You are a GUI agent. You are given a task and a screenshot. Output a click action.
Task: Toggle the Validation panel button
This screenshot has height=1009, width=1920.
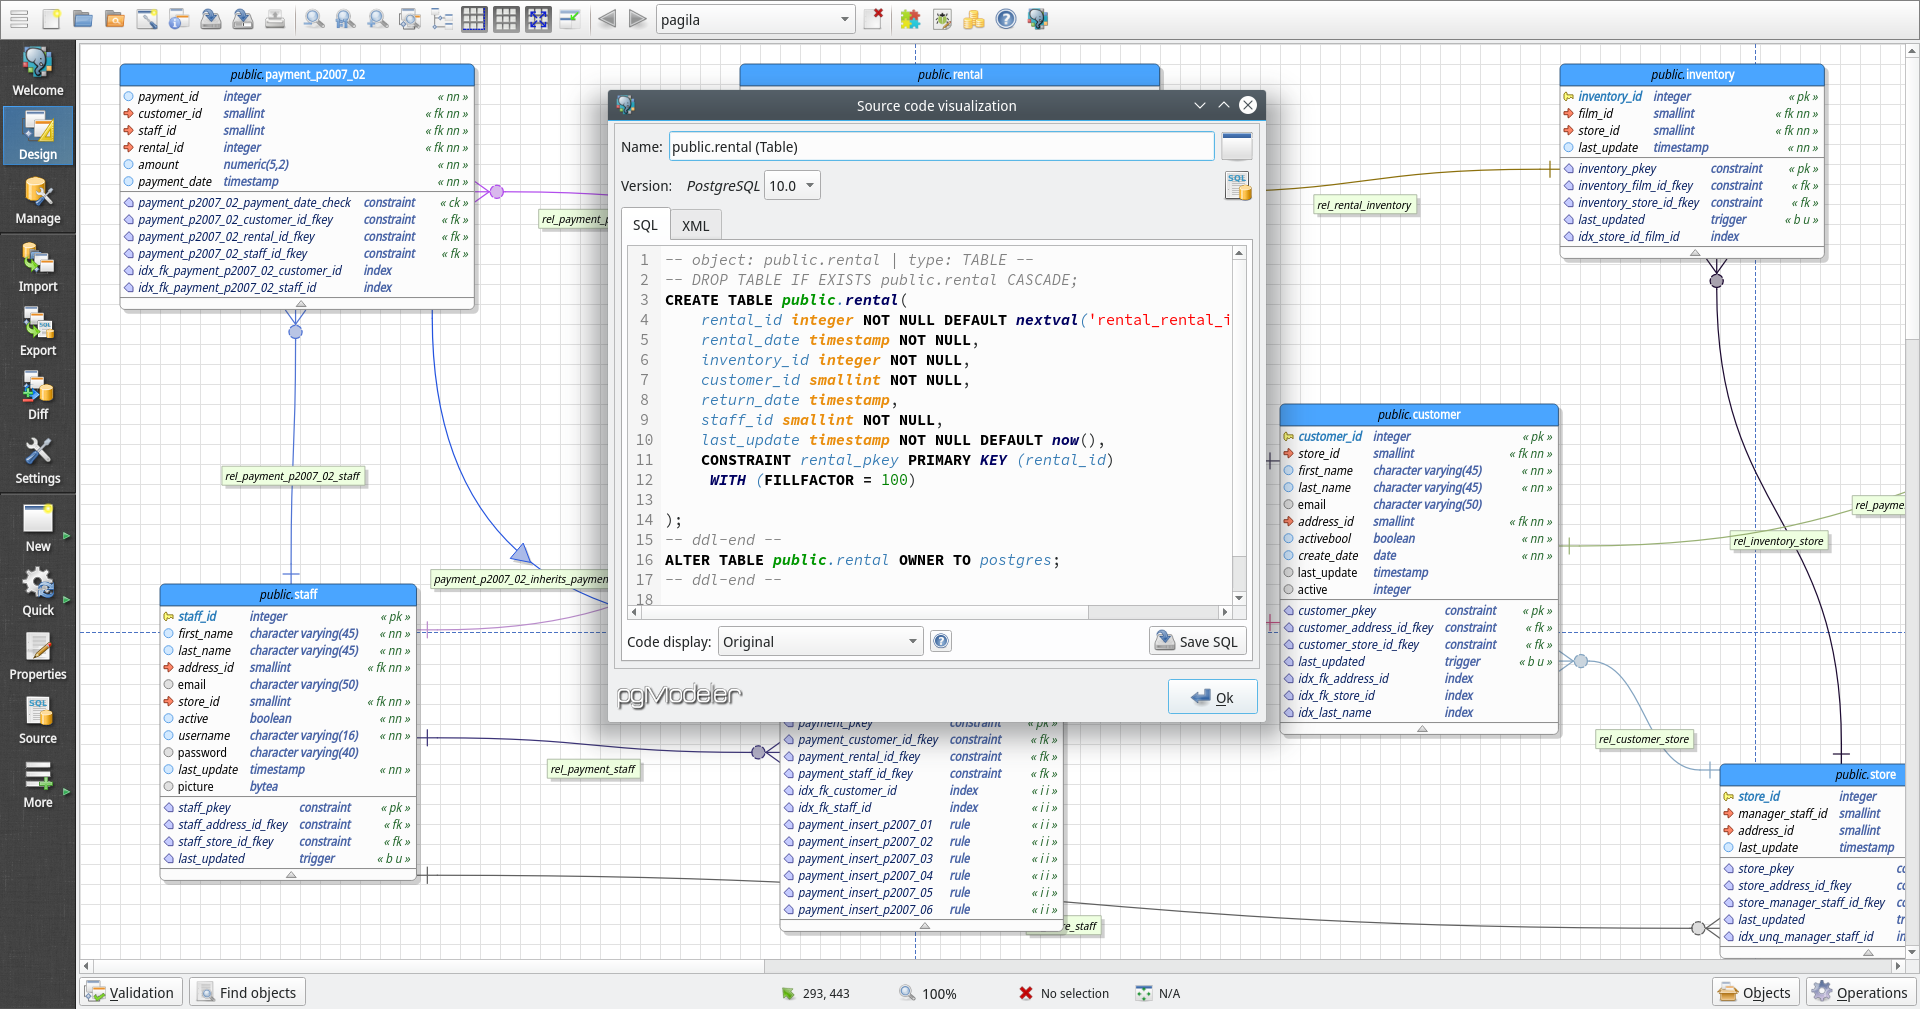[x=131, y=992]
